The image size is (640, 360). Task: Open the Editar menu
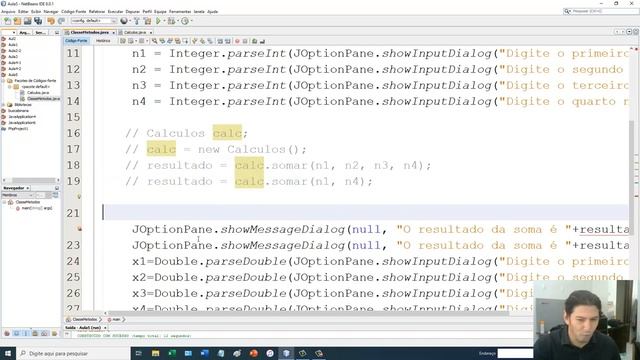(x=23, y=11)
